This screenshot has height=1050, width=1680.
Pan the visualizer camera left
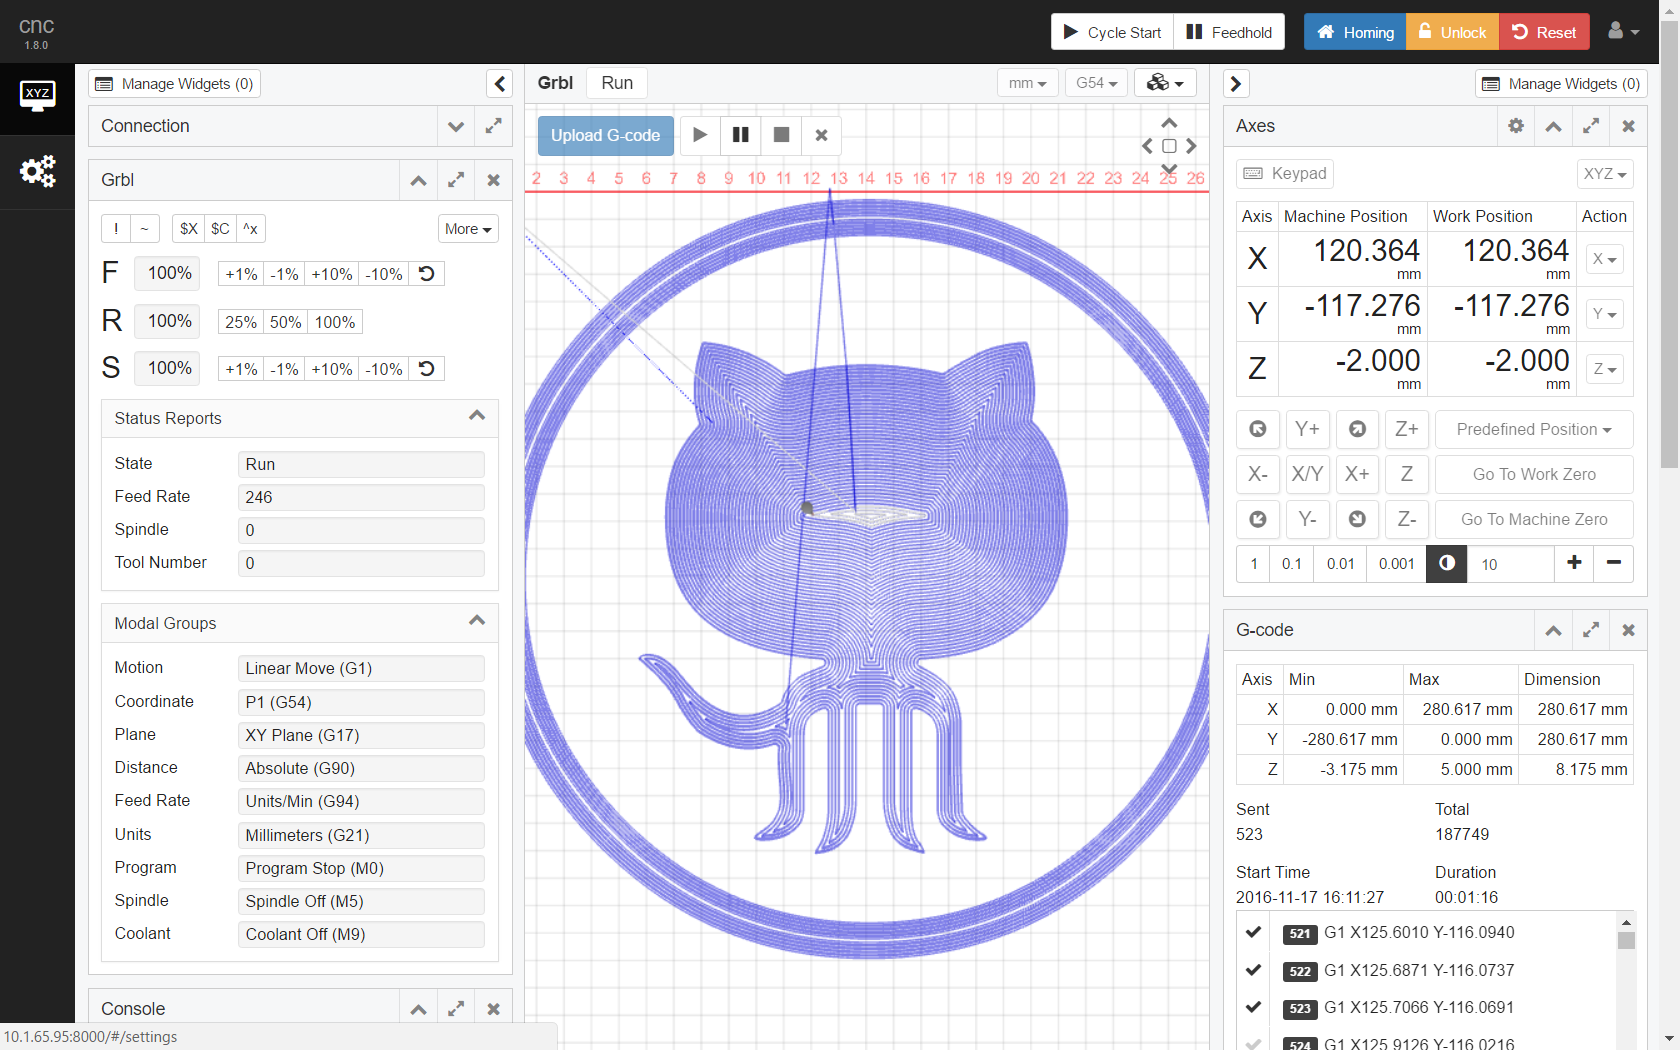pos(1147,146)
